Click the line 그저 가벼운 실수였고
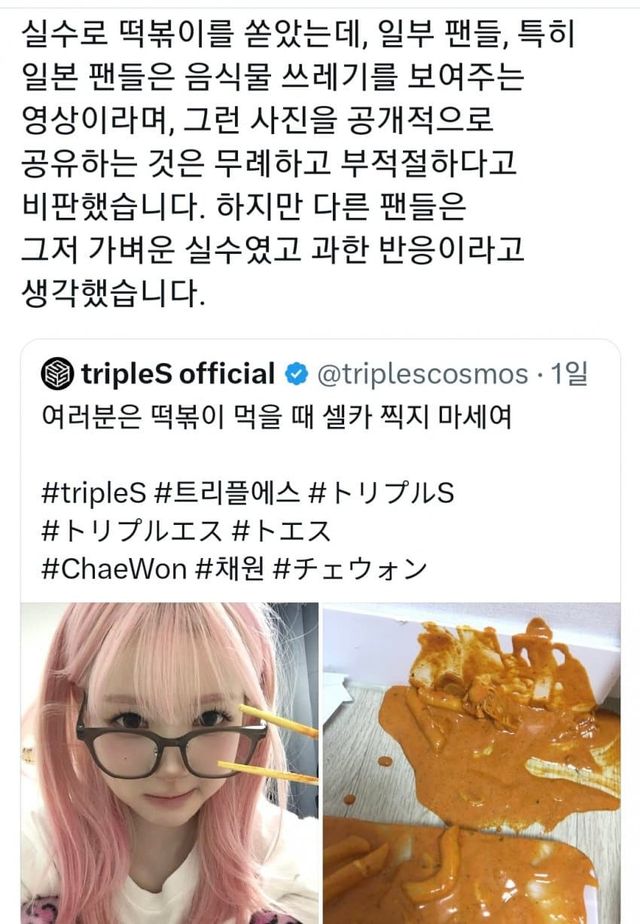 tap(272, 249)
